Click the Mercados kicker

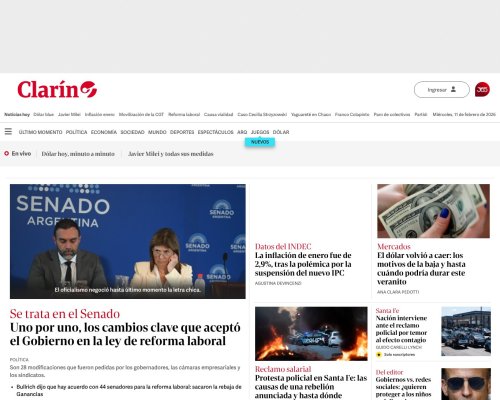coord(394,247)
